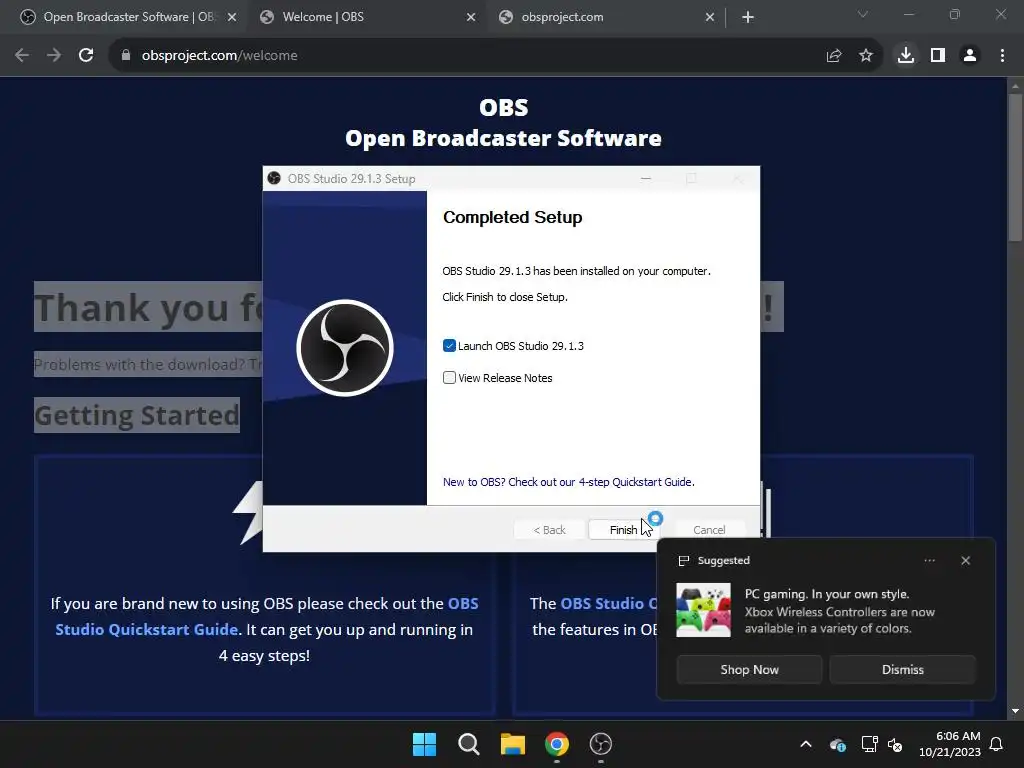
Task: Toggle Chrome side panel
Action: click(x=938, y=56)
